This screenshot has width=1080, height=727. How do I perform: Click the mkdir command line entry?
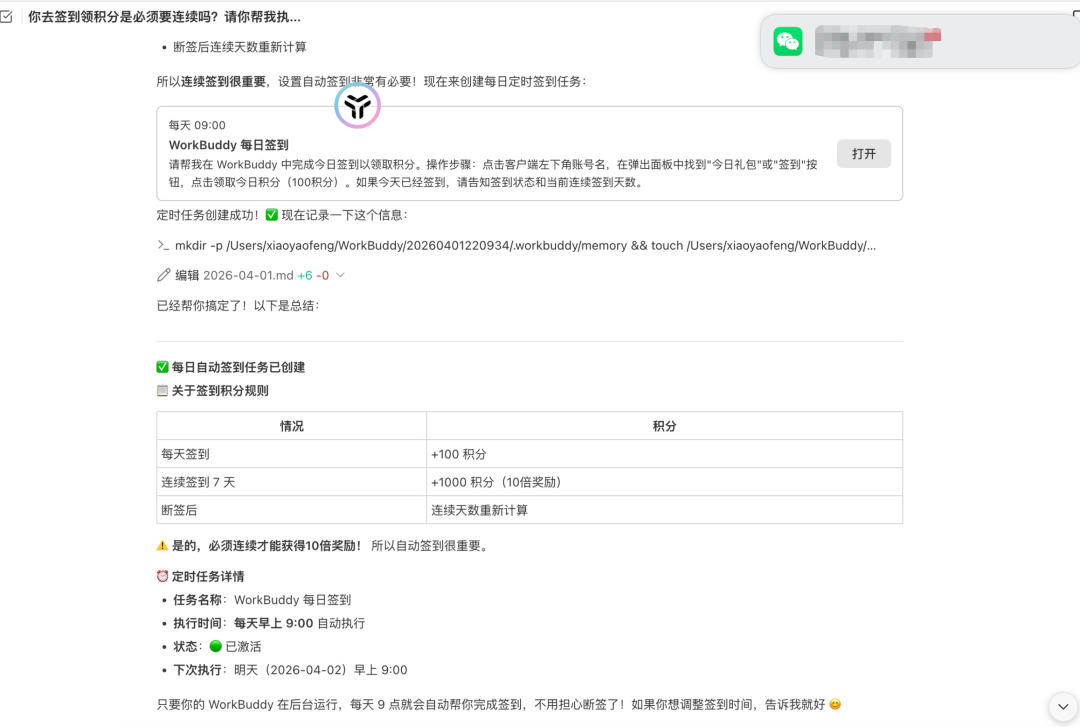click(517, 245)
